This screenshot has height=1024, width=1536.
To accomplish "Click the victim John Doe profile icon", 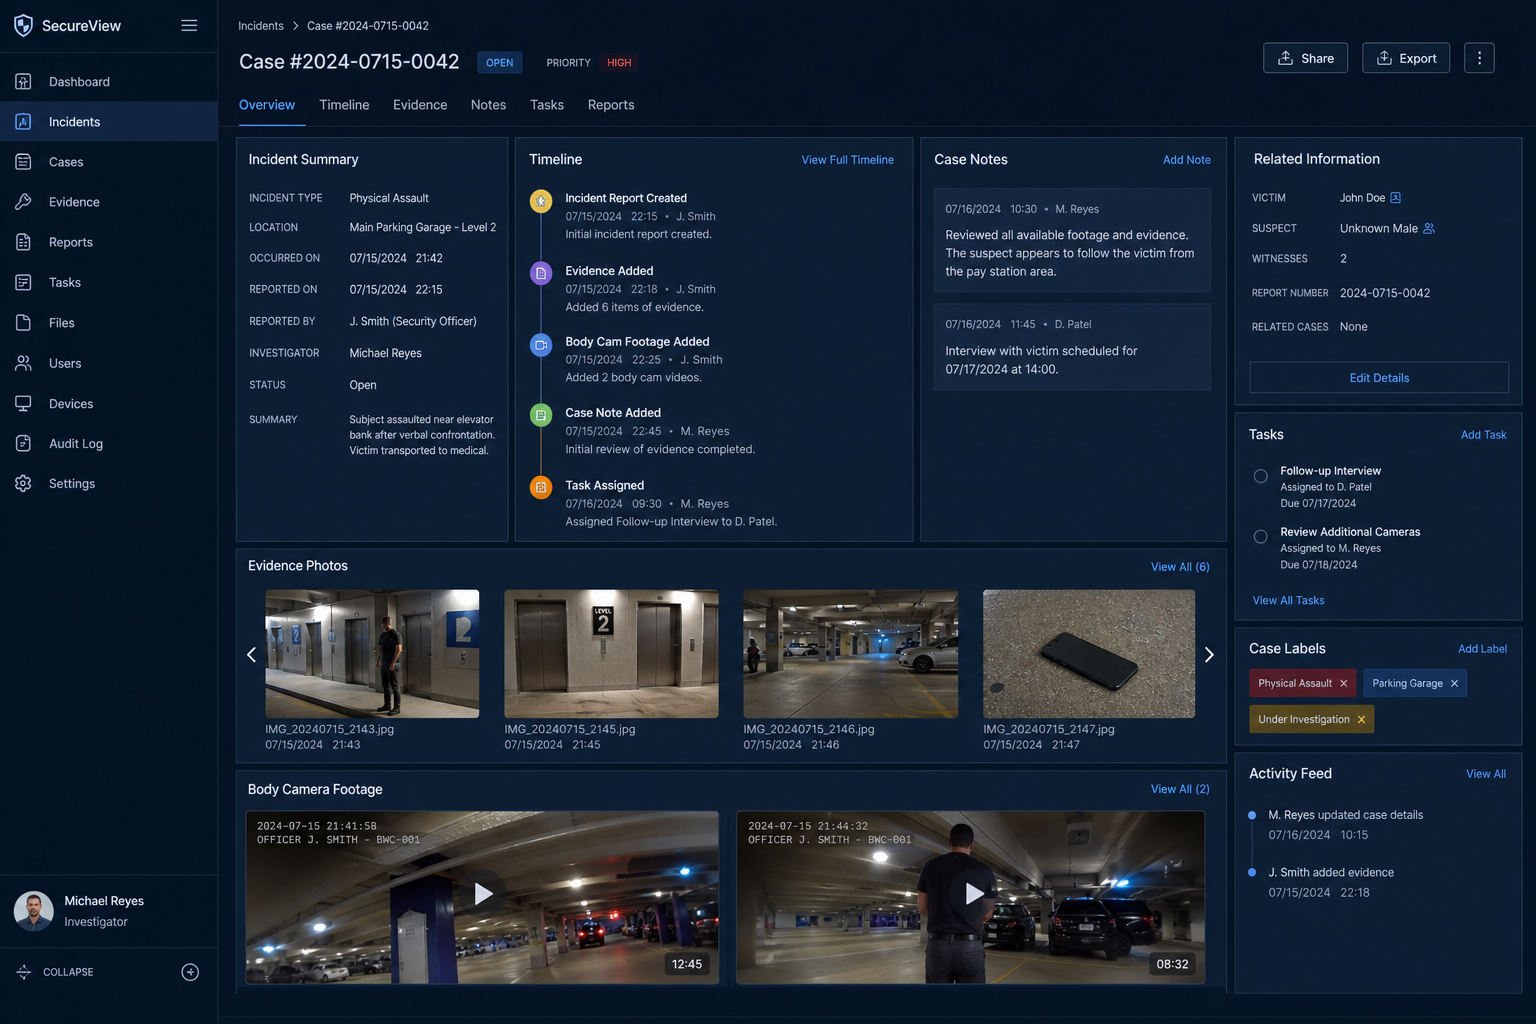I will pos(1396,198).
